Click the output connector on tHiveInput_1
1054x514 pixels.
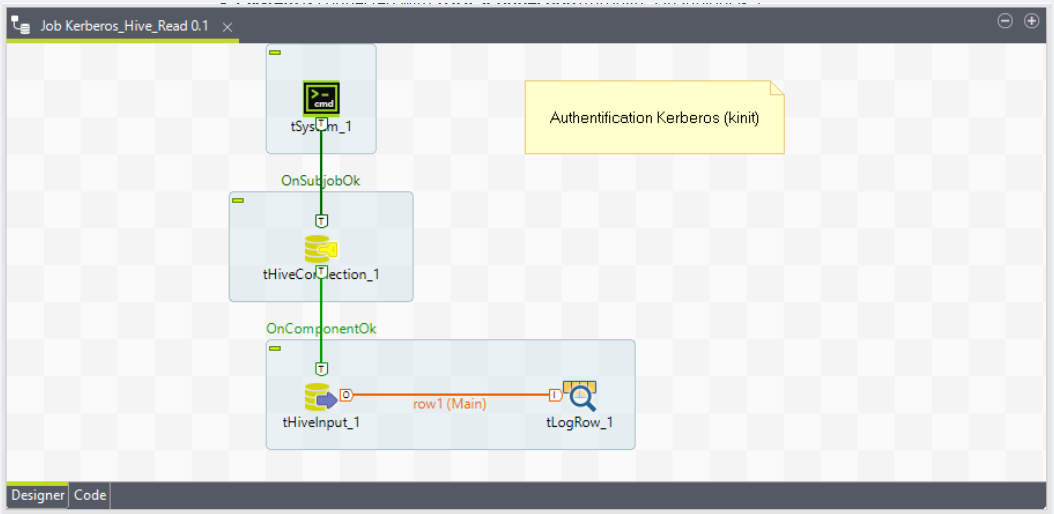click(346, 395)
